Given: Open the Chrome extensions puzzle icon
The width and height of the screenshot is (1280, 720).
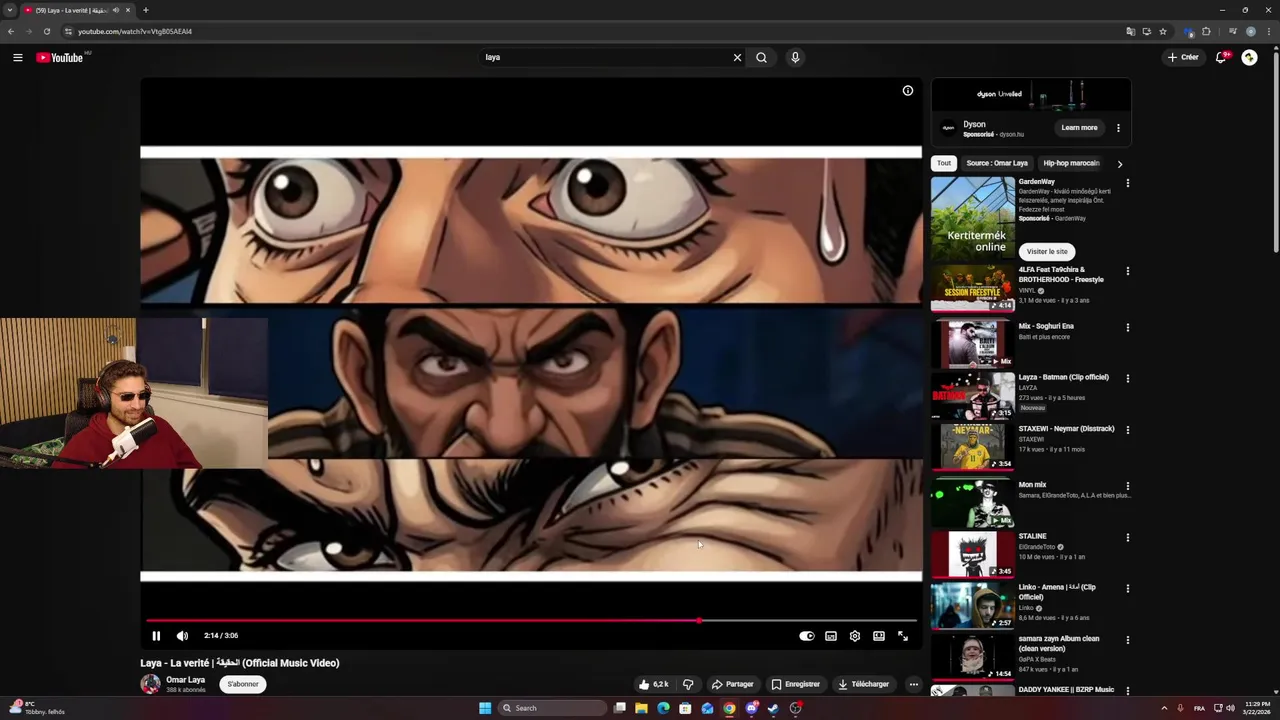Looking at the screenshot, I should tap(1206, 31).
